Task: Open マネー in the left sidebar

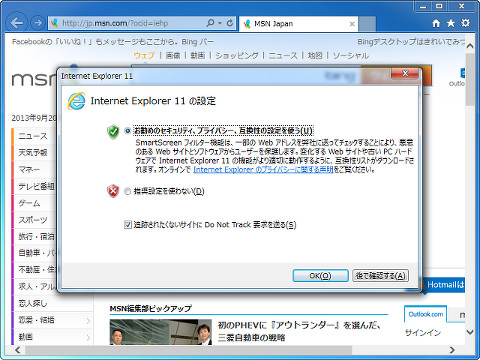Action: 29,169
